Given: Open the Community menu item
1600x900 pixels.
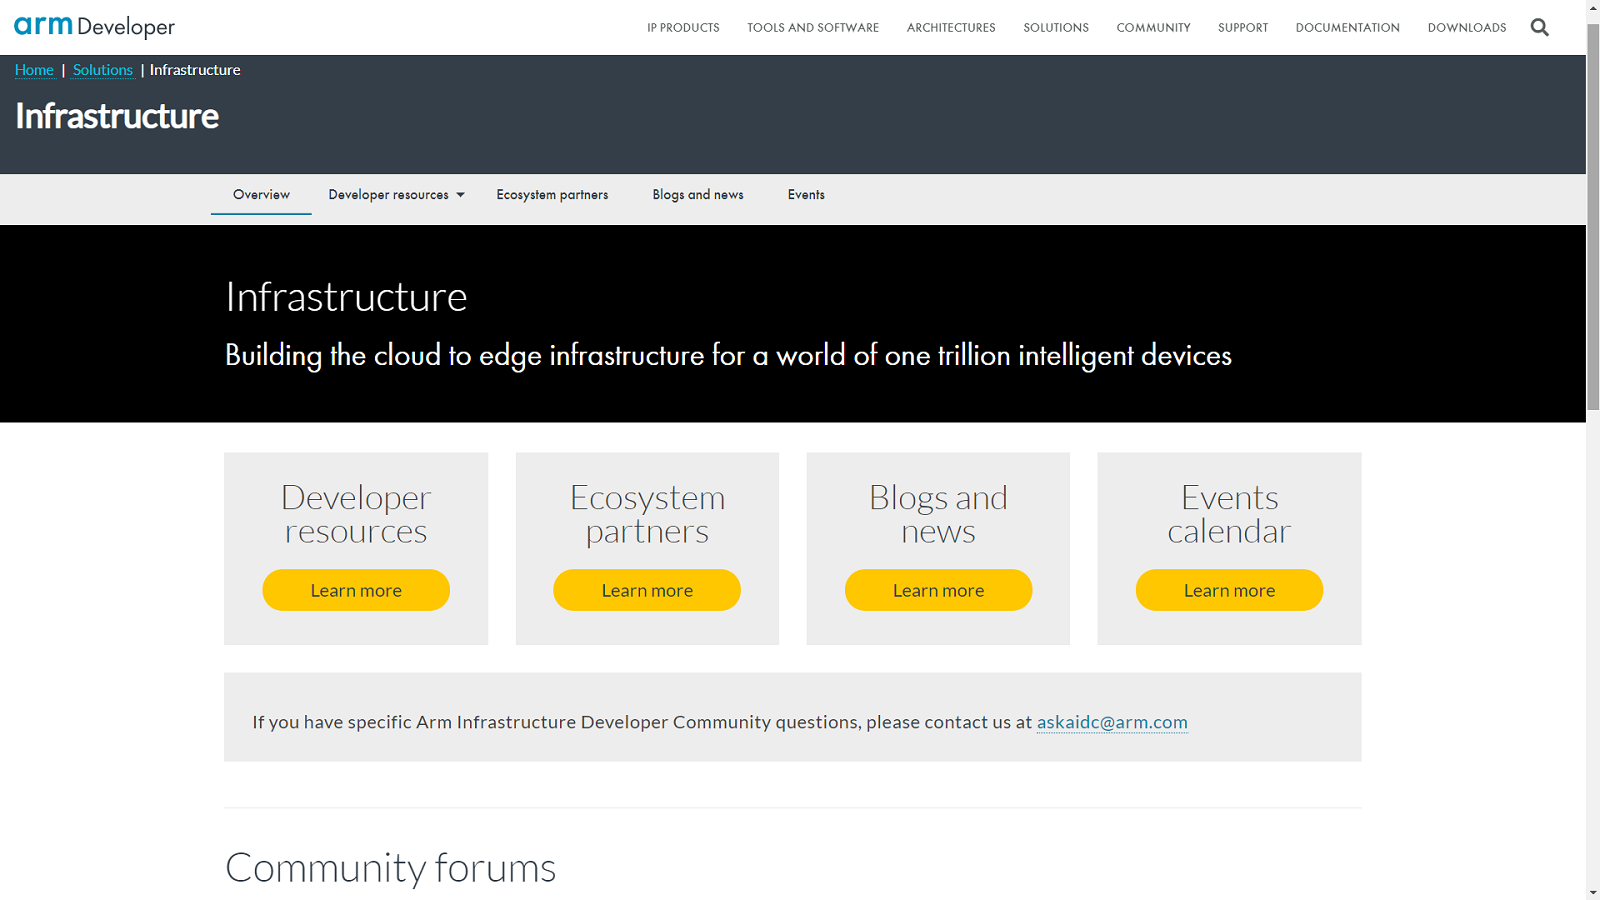Looking at the screenshot, I should point(1153,28).
